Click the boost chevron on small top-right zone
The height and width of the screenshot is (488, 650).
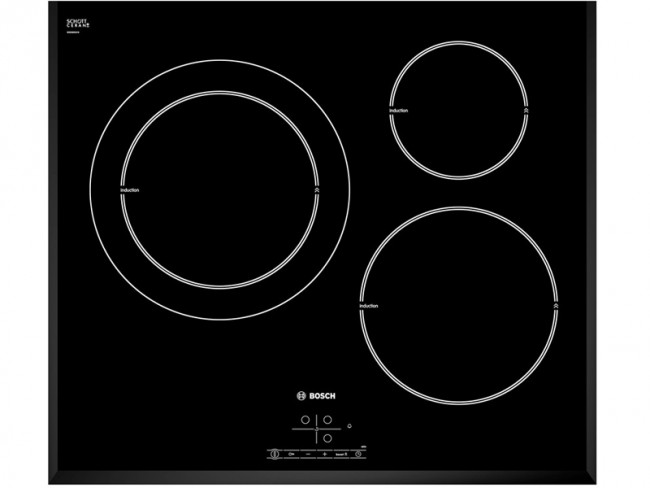click(x=526, y=109)
